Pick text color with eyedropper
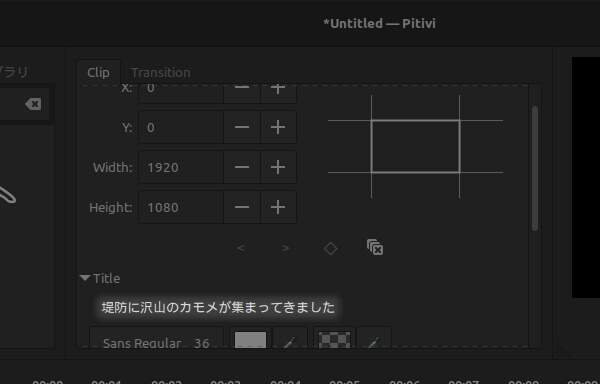 click(x=290, y=338)
